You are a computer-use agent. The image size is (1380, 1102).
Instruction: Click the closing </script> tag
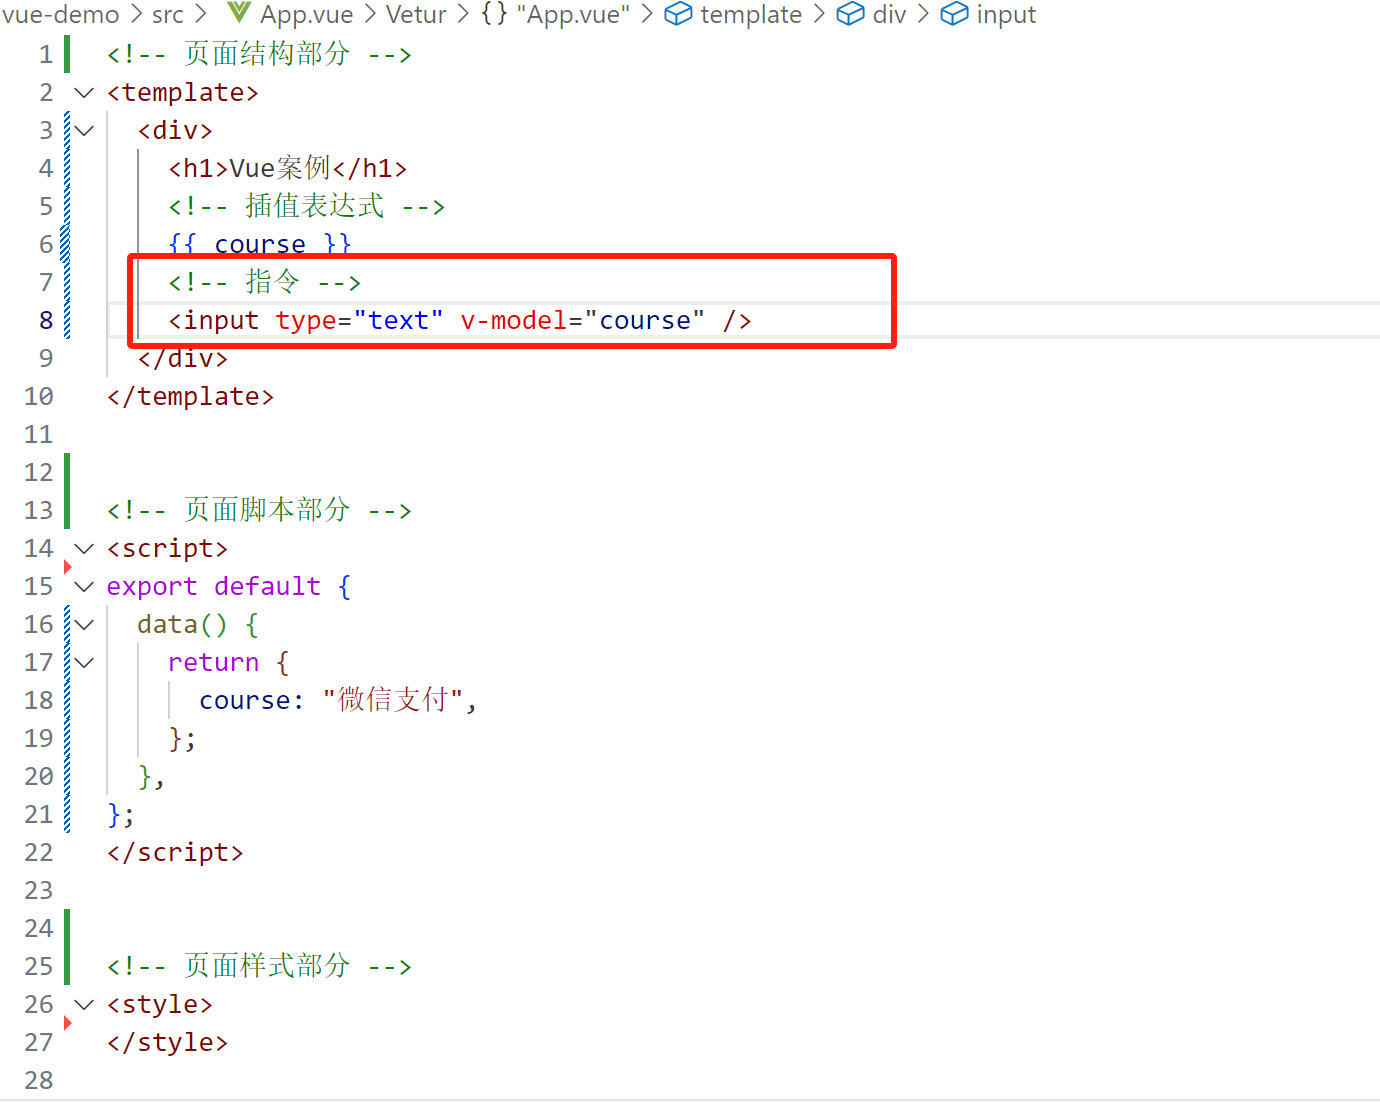[x=175, y=852]
